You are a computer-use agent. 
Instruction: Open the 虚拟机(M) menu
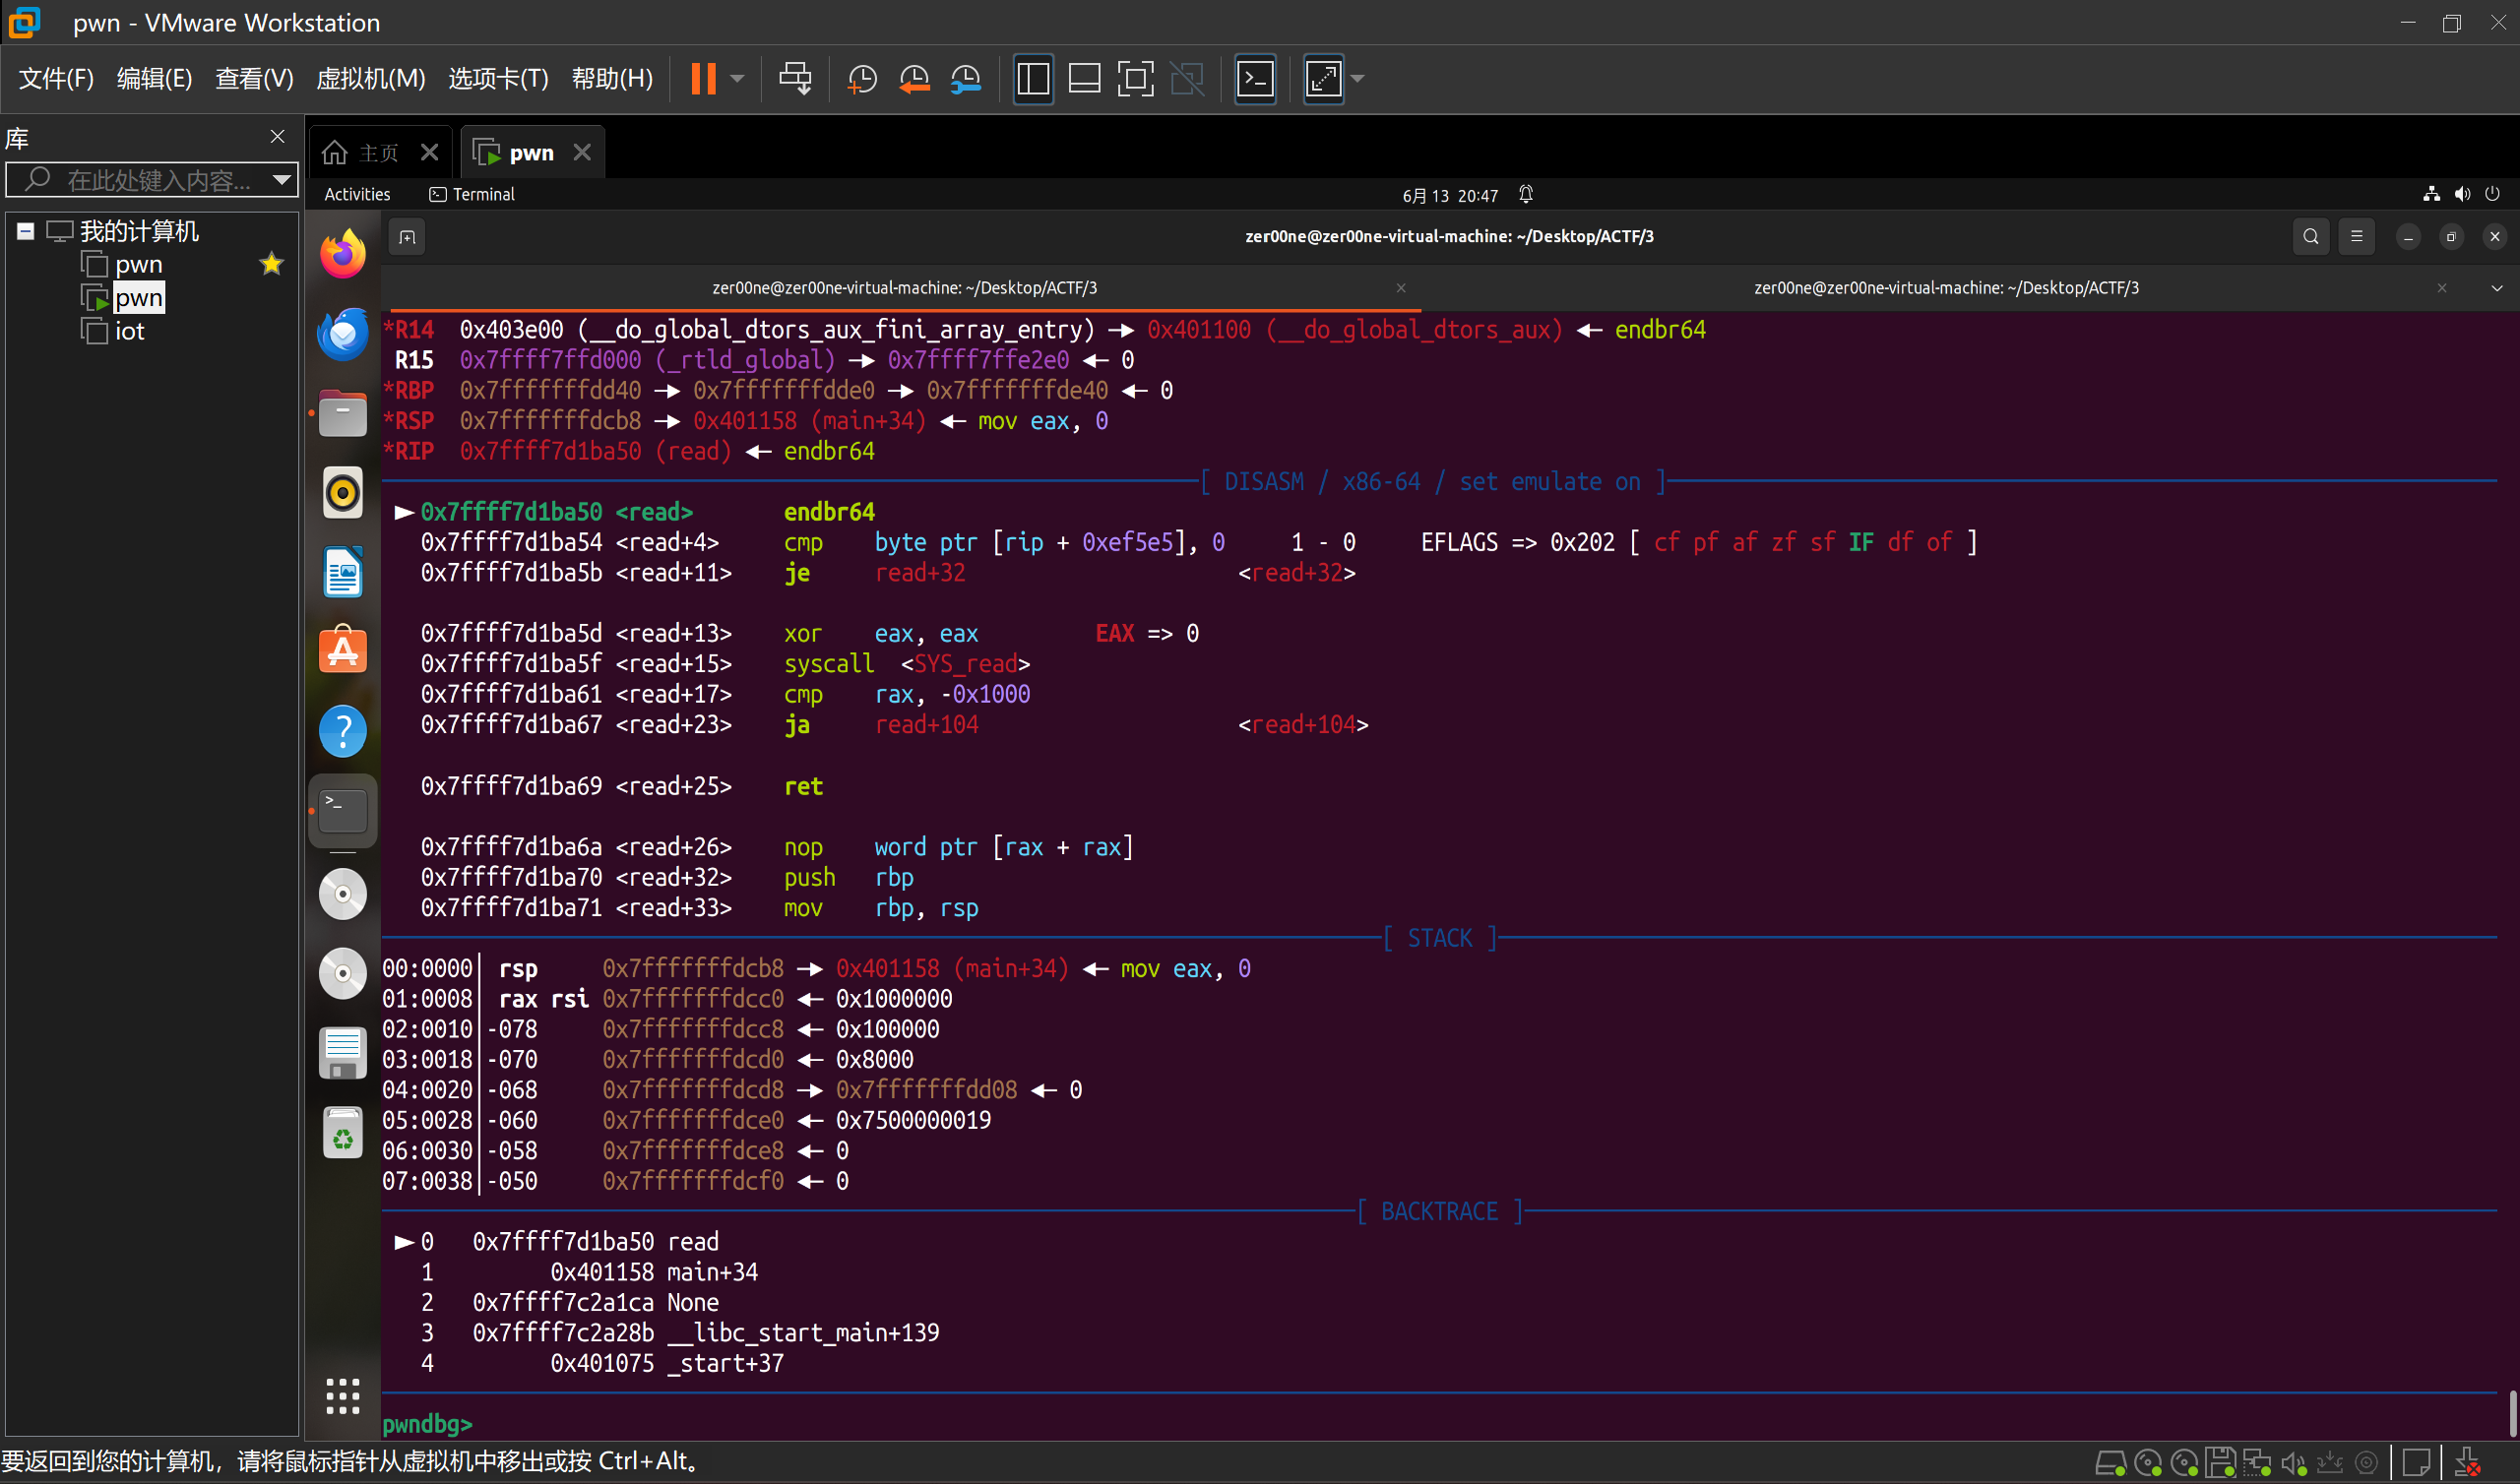coord(370,78)
